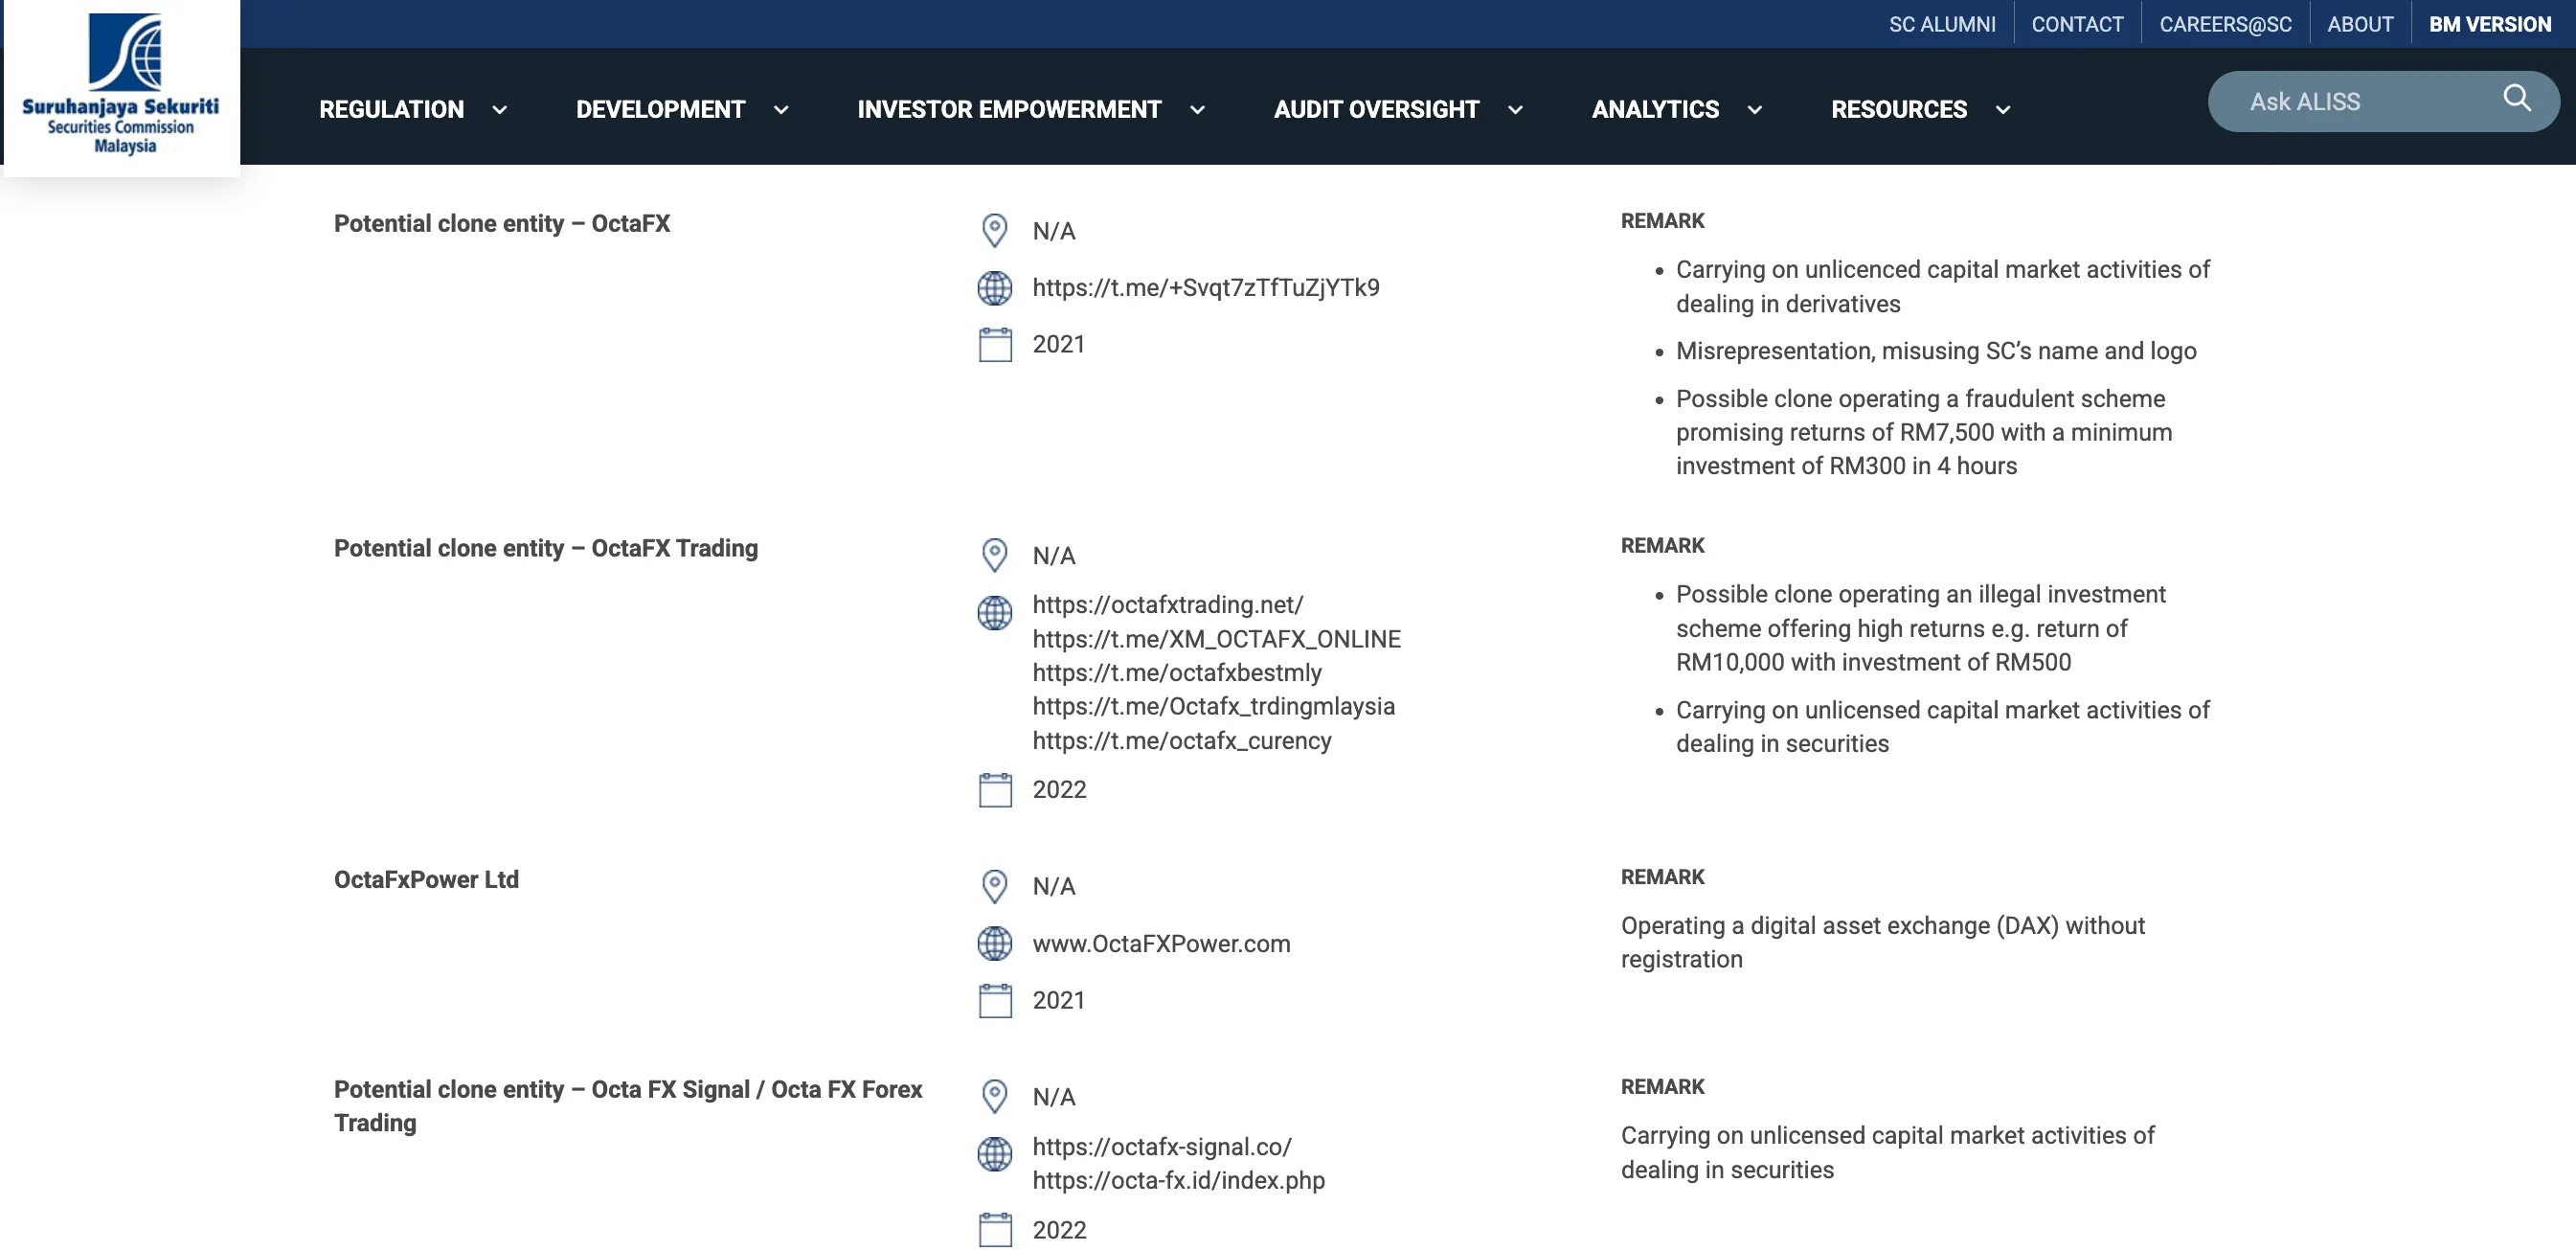The height and width of the screenshot is (1251, 2576).
Task: Click 'dealing in derivatives' remark in OctaFX entry
Action: (1788, 303)
